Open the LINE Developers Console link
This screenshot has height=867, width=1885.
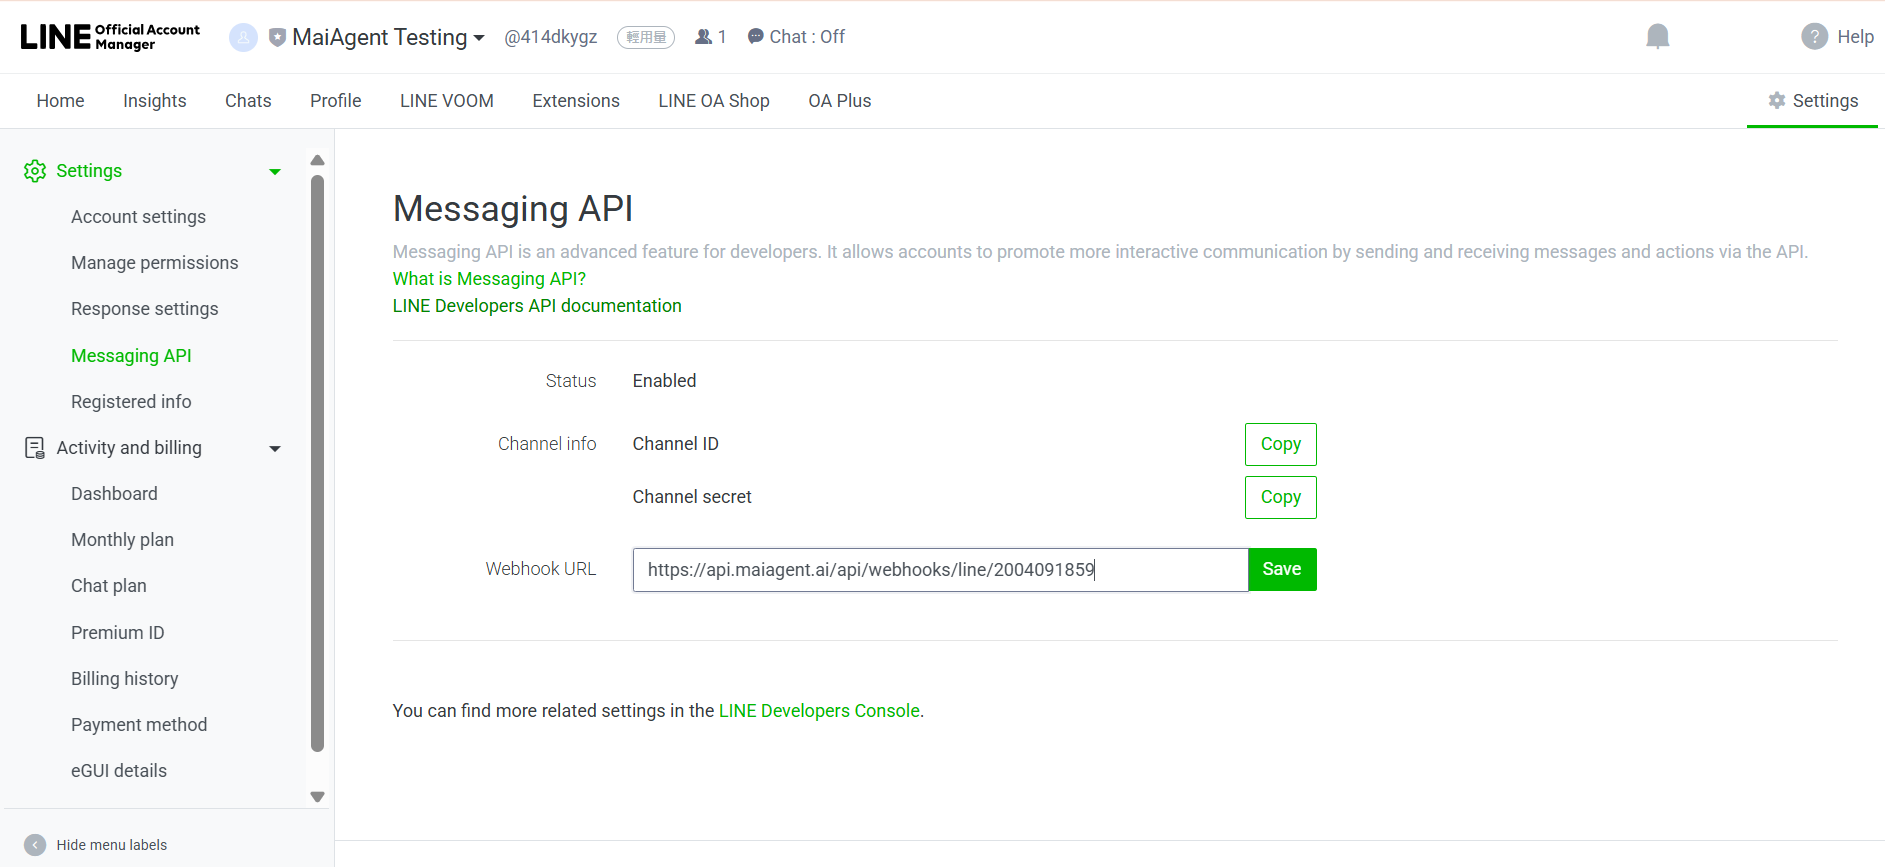point(819,711)
